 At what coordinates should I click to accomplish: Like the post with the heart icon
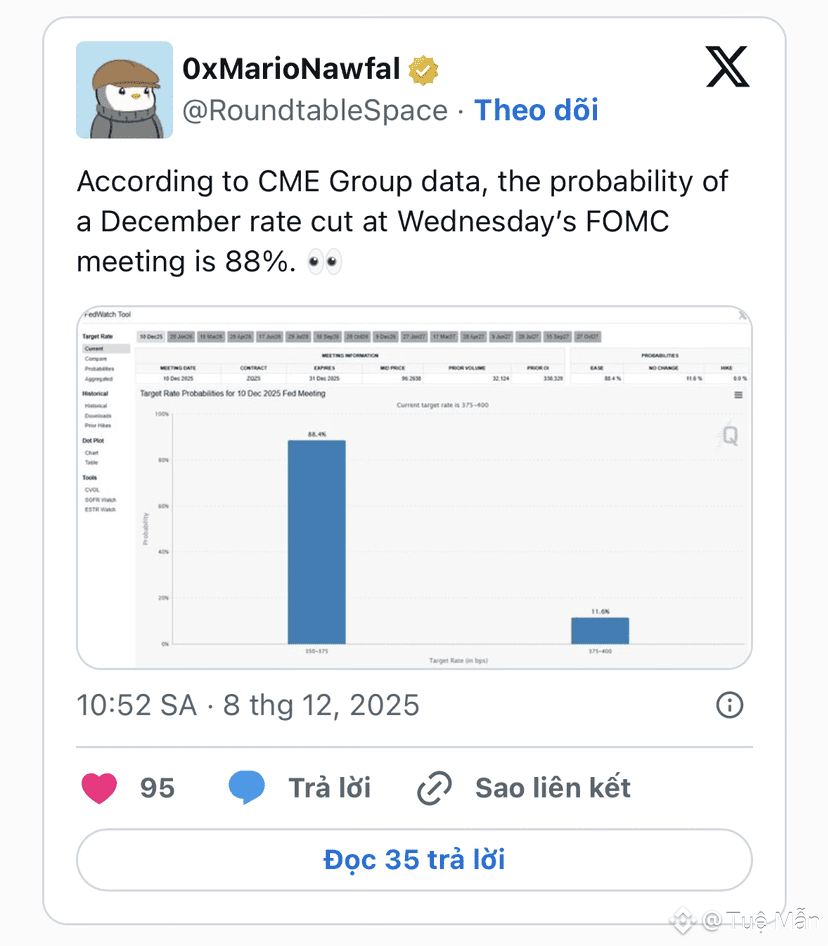coord(99,788)
